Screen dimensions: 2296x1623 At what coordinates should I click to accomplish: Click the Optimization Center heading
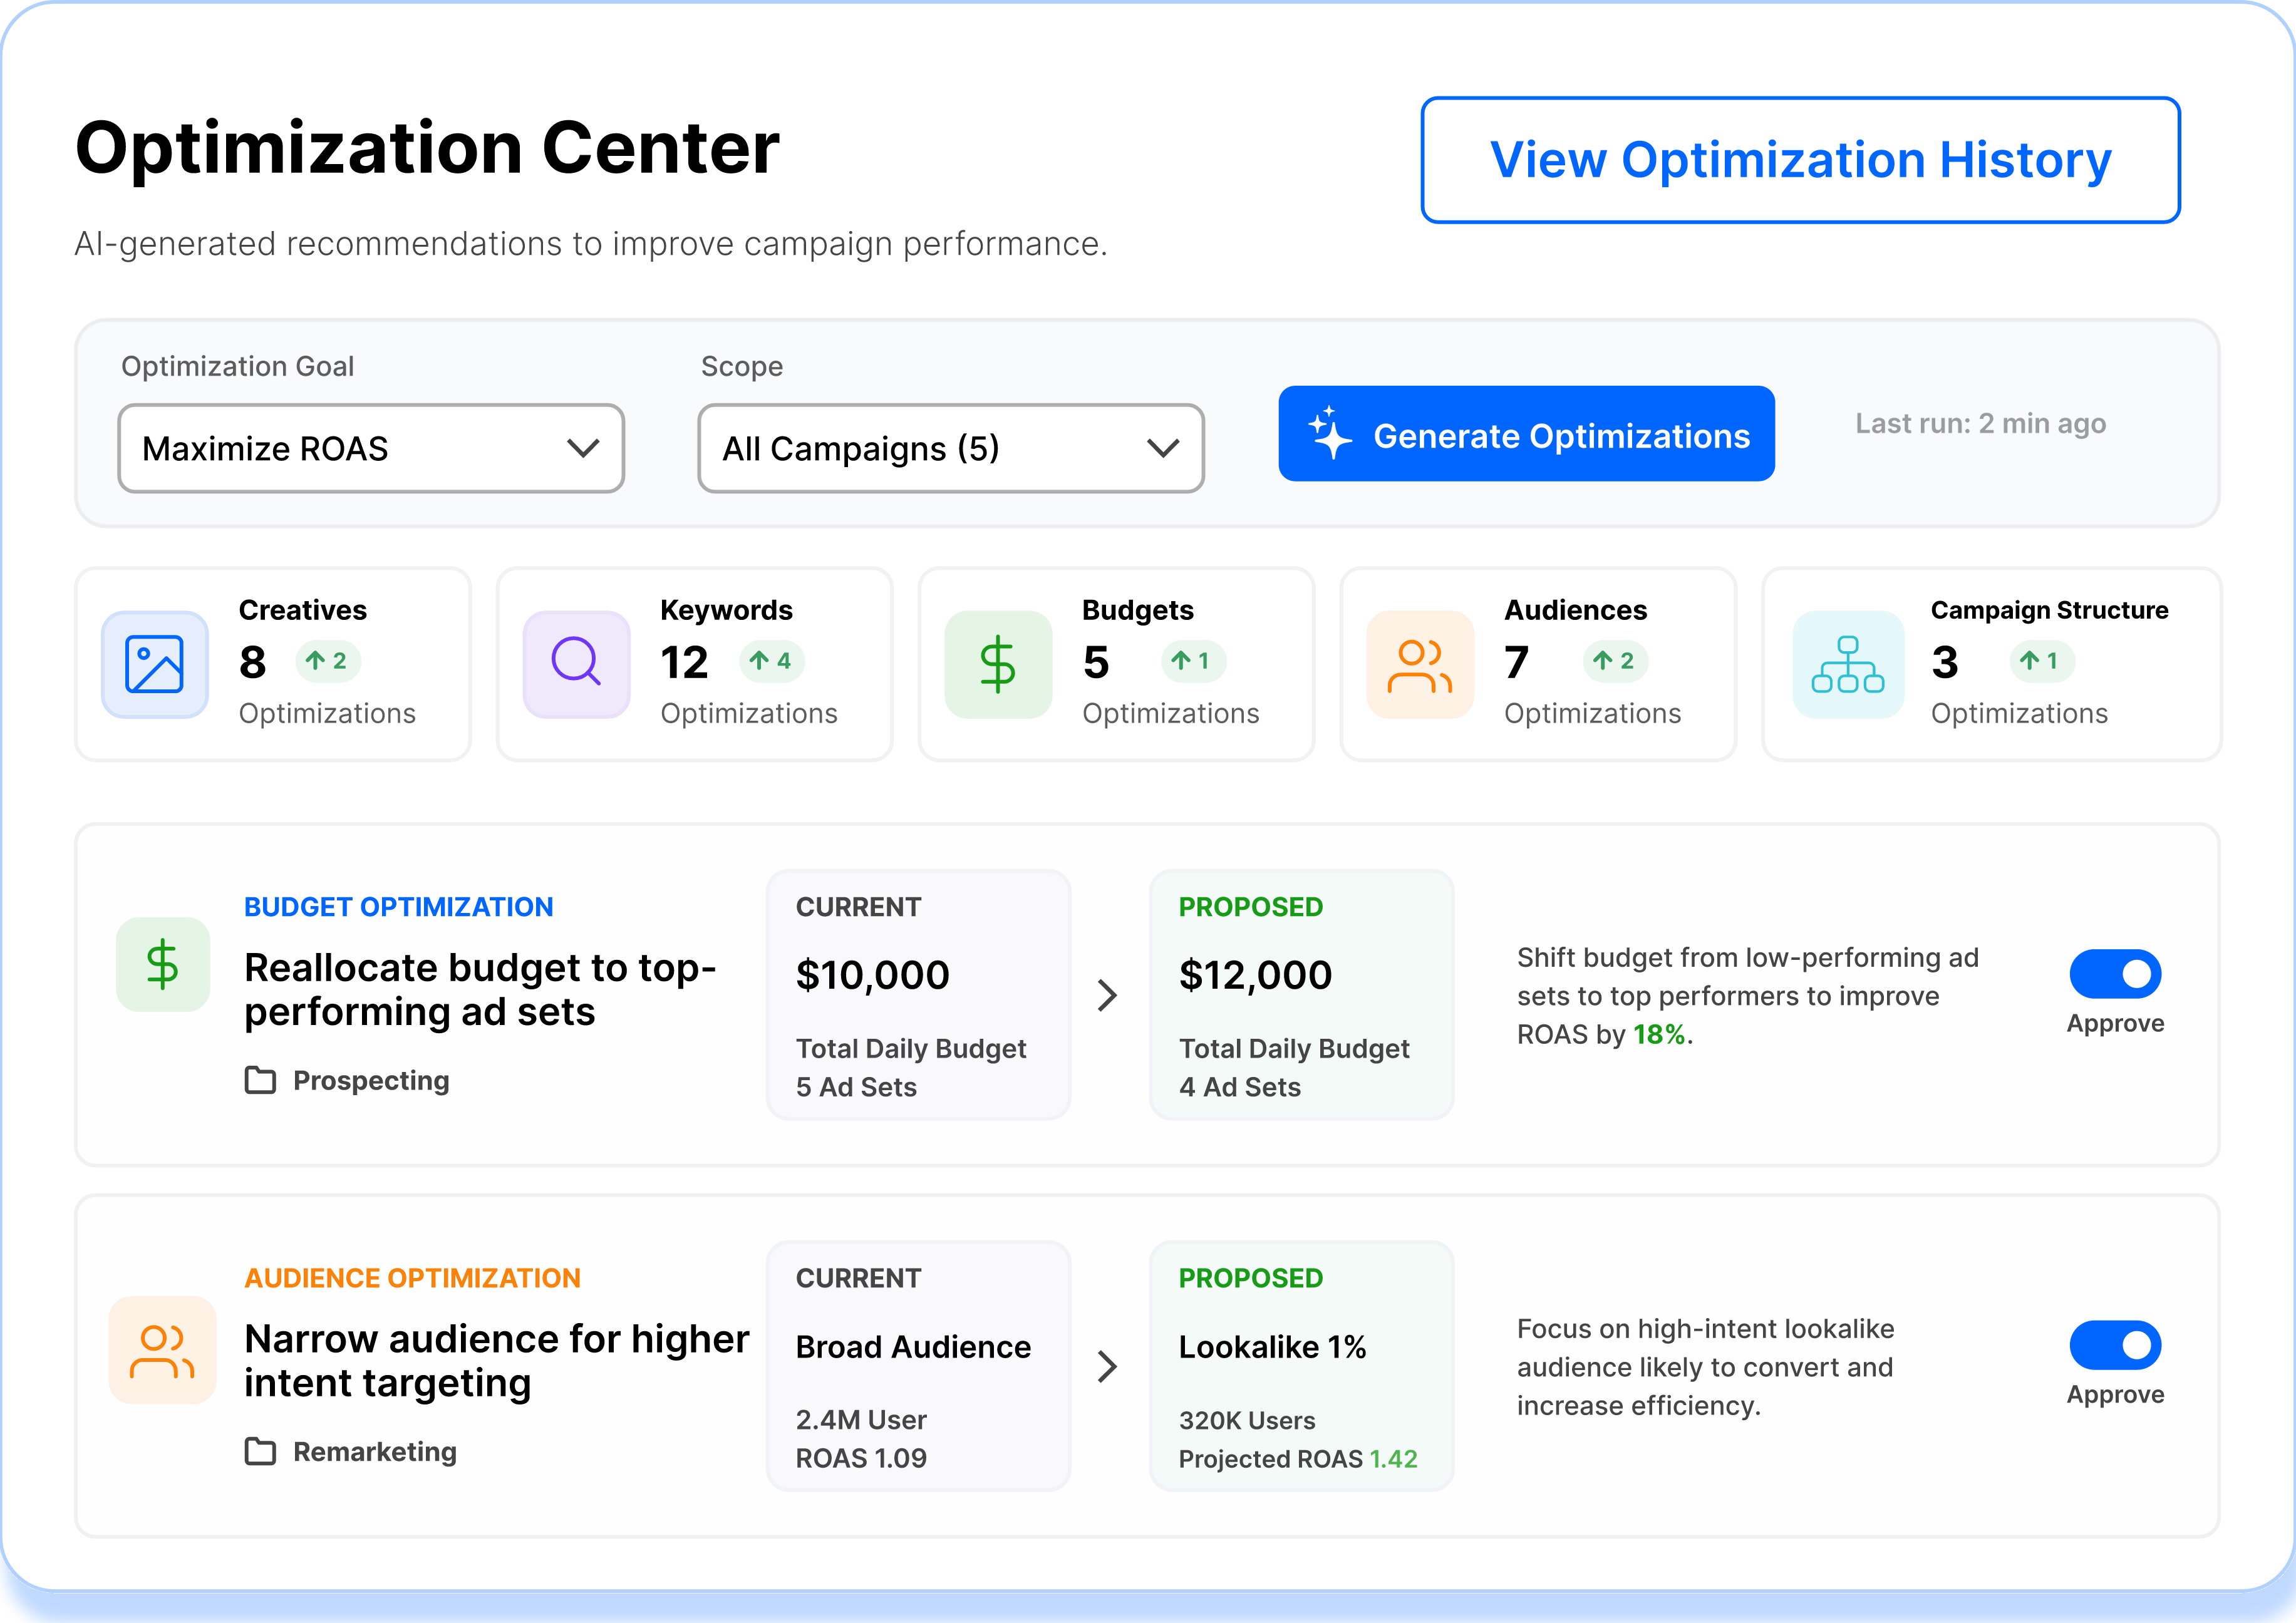click(x=427, y=149)
